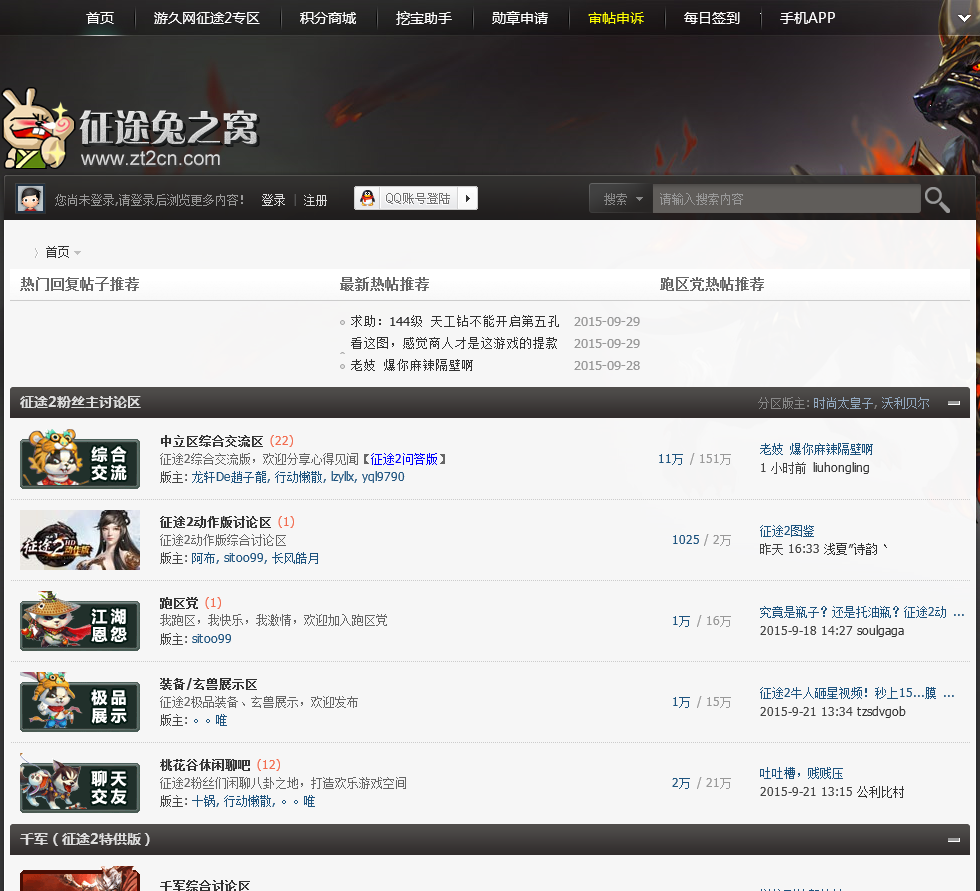Screen dimensions: 980x891
Task: Open moderator sitoo99 under 跑区党
Action: coord(211,639)
